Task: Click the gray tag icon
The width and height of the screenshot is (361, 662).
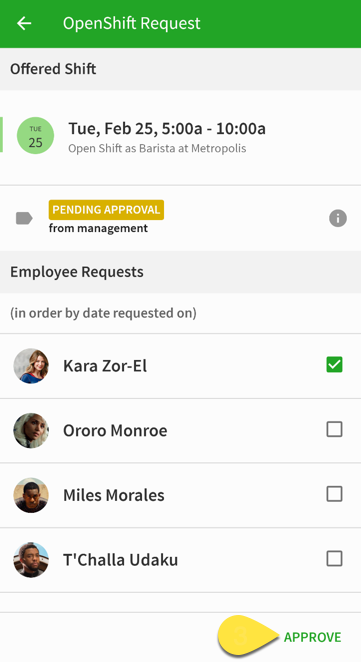Action: [24, 218]
